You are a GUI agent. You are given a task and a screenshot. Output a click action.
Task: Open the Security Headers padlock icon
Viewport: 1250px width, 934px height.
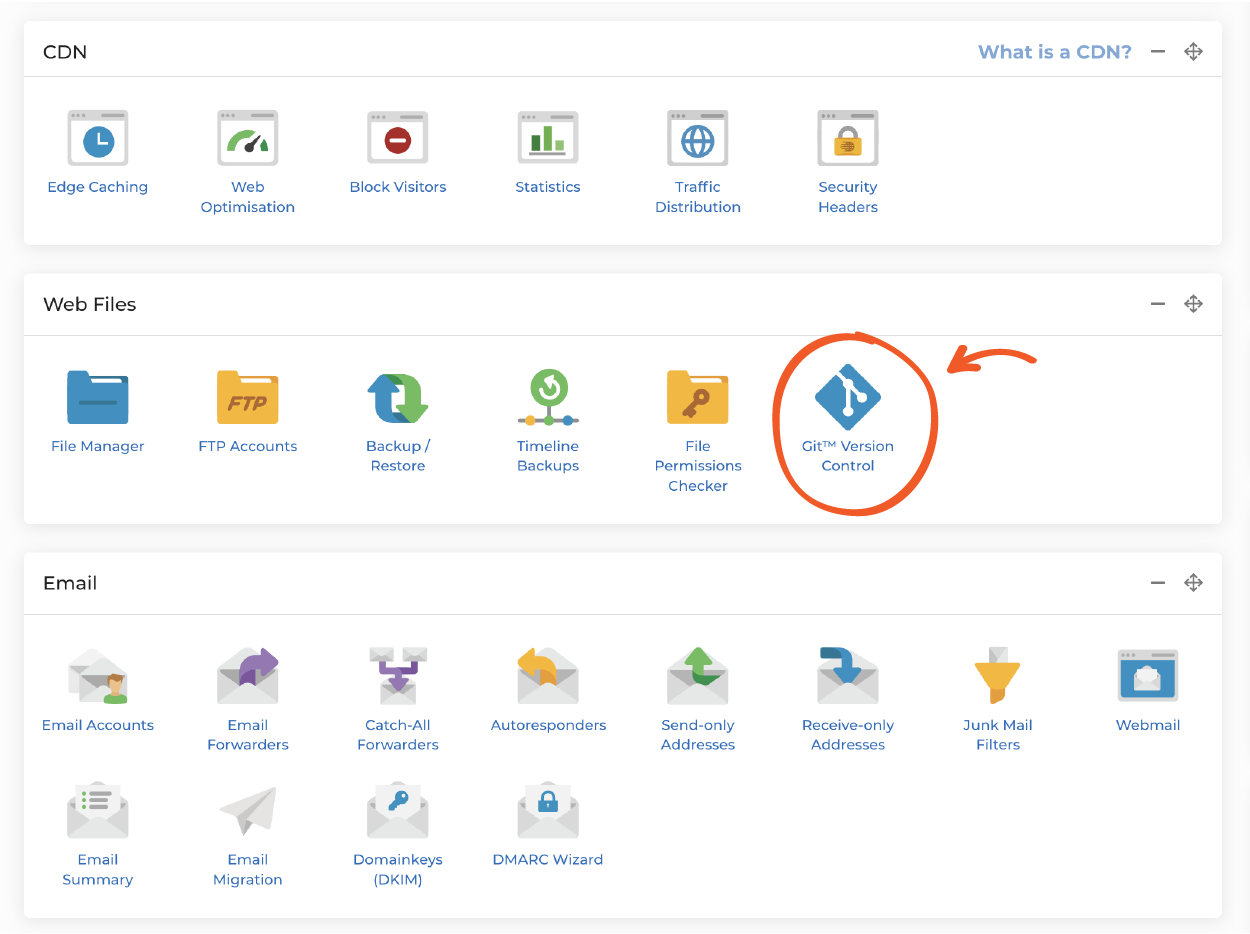tap(848, 138)
